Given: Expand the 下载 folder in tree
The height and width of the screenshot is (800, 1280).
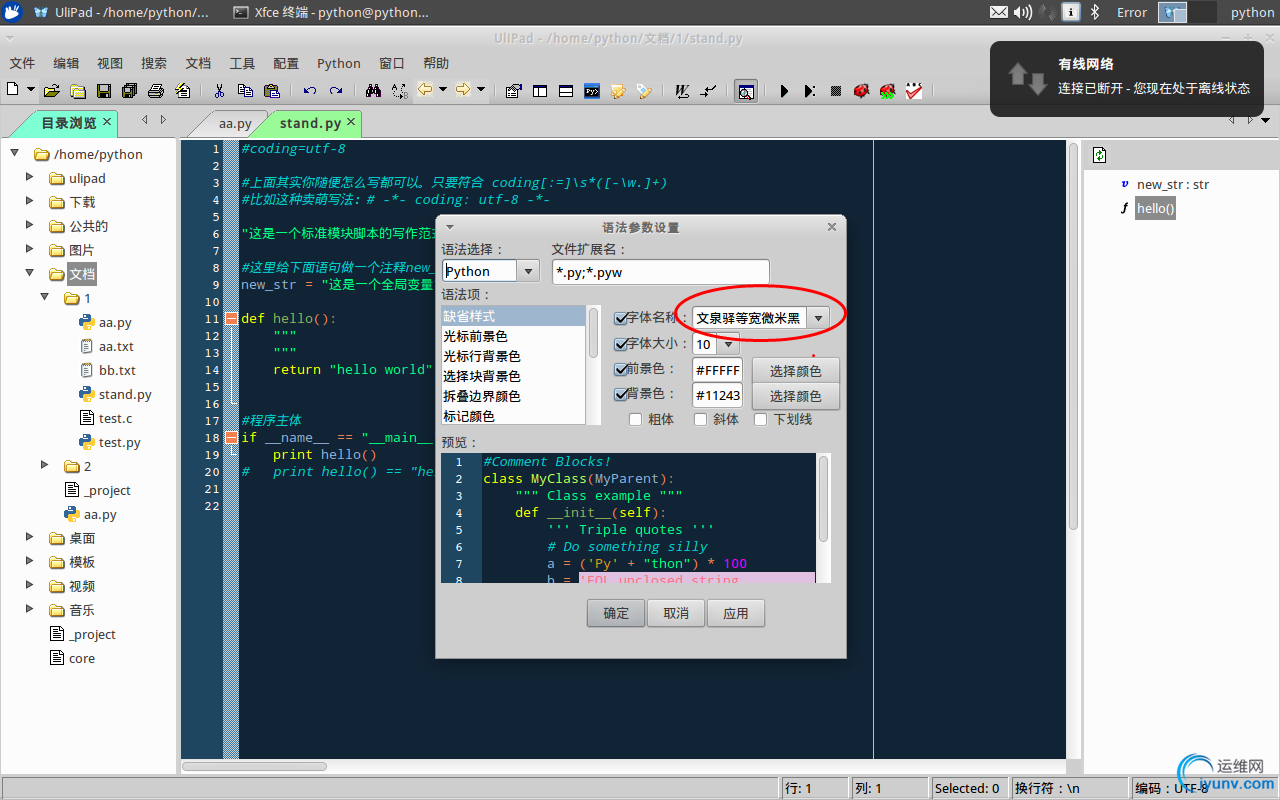Looking at the screenshot, I should tap(31, 202).
